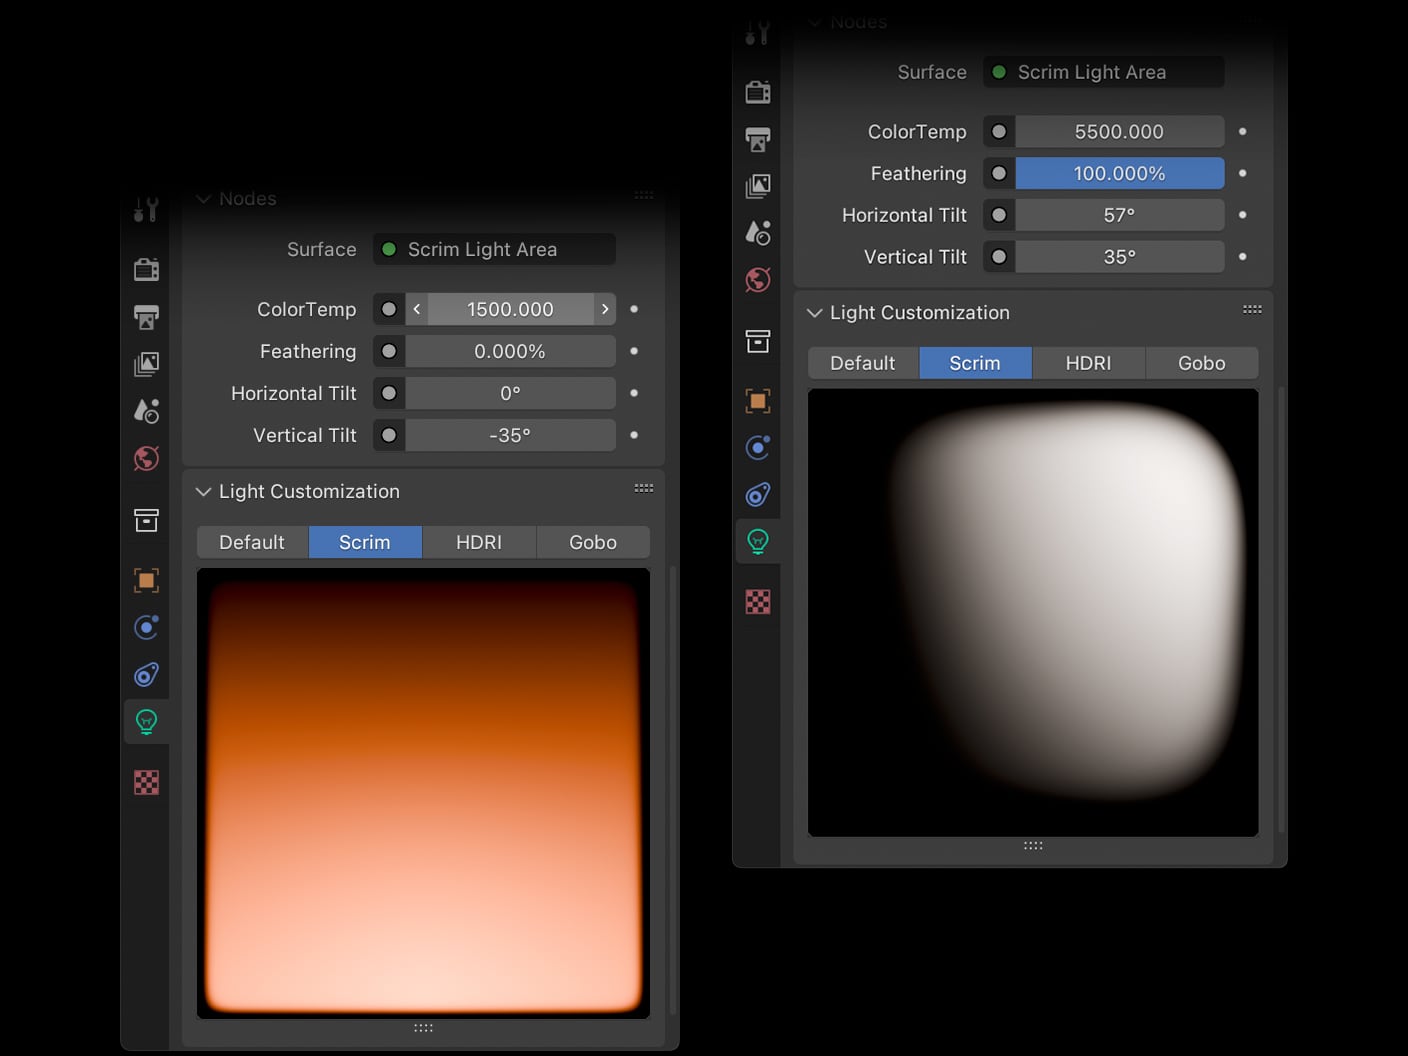Collapse the left Nodes section
Image resolution: width=1408 pixels, height=1056 pixels.
[204, 198]
